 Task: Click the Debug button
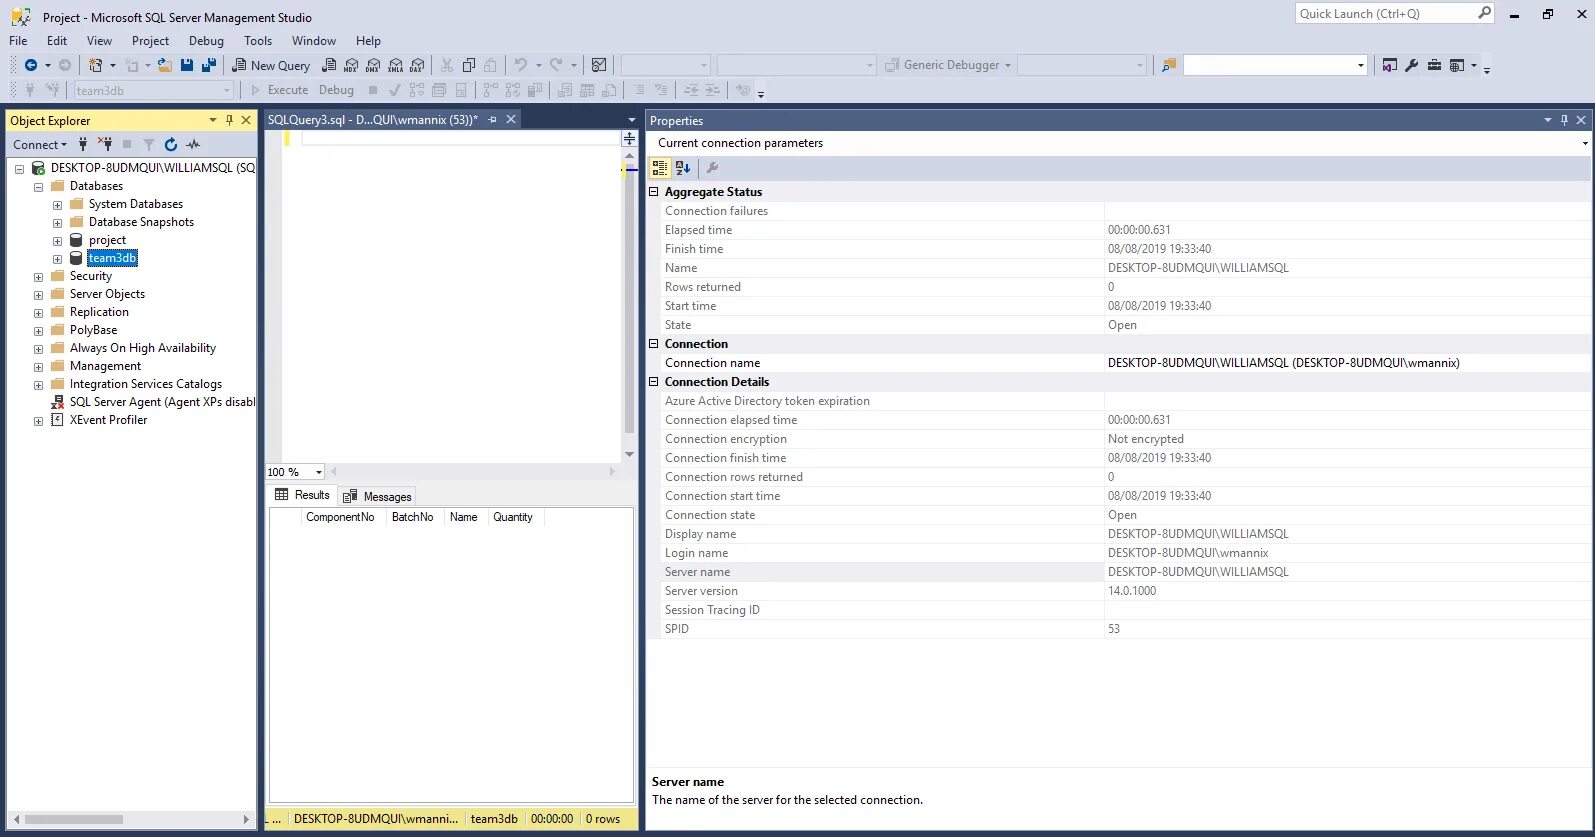coord(336,90)
